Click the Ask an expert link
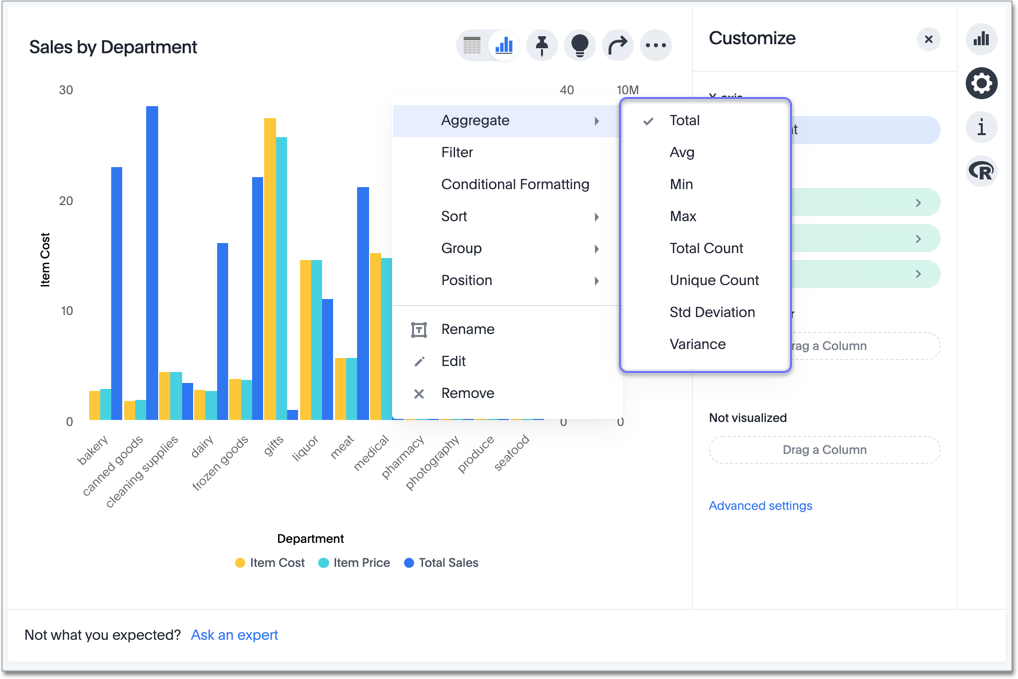1018x679 pixels. [x=234, y=635]
